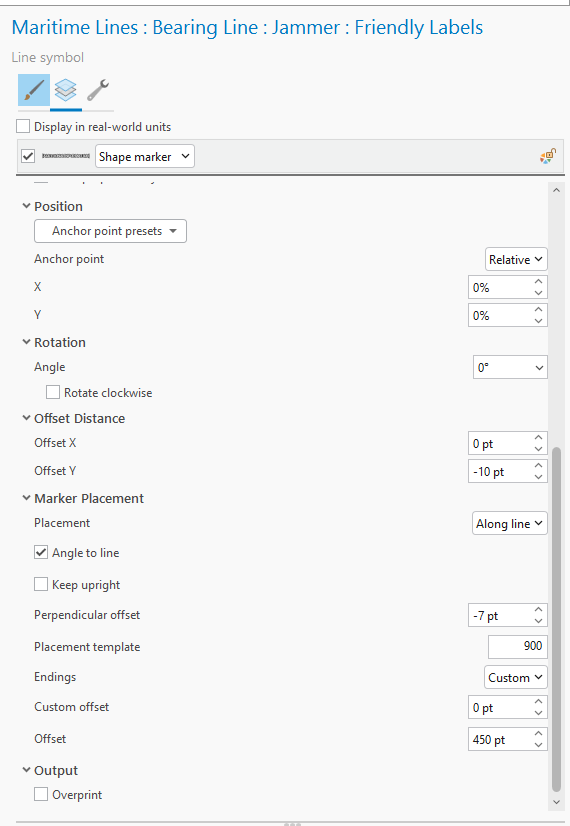570x826 pixels.
Task: Click the vertical scrollbar thumb
Action: (556, 619)
